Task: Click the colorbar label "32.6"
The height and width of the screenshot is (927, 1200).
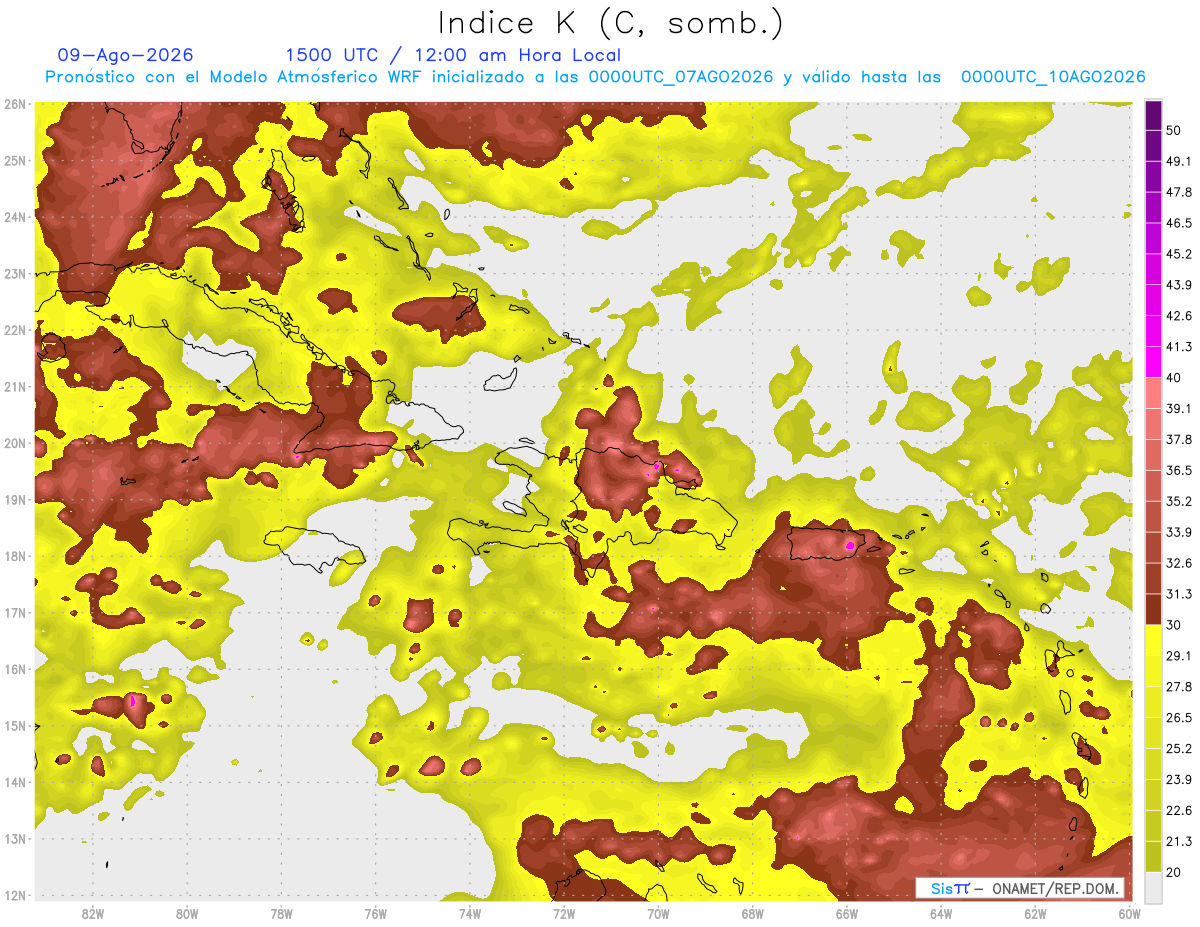Action: [x=1178, y=563]
